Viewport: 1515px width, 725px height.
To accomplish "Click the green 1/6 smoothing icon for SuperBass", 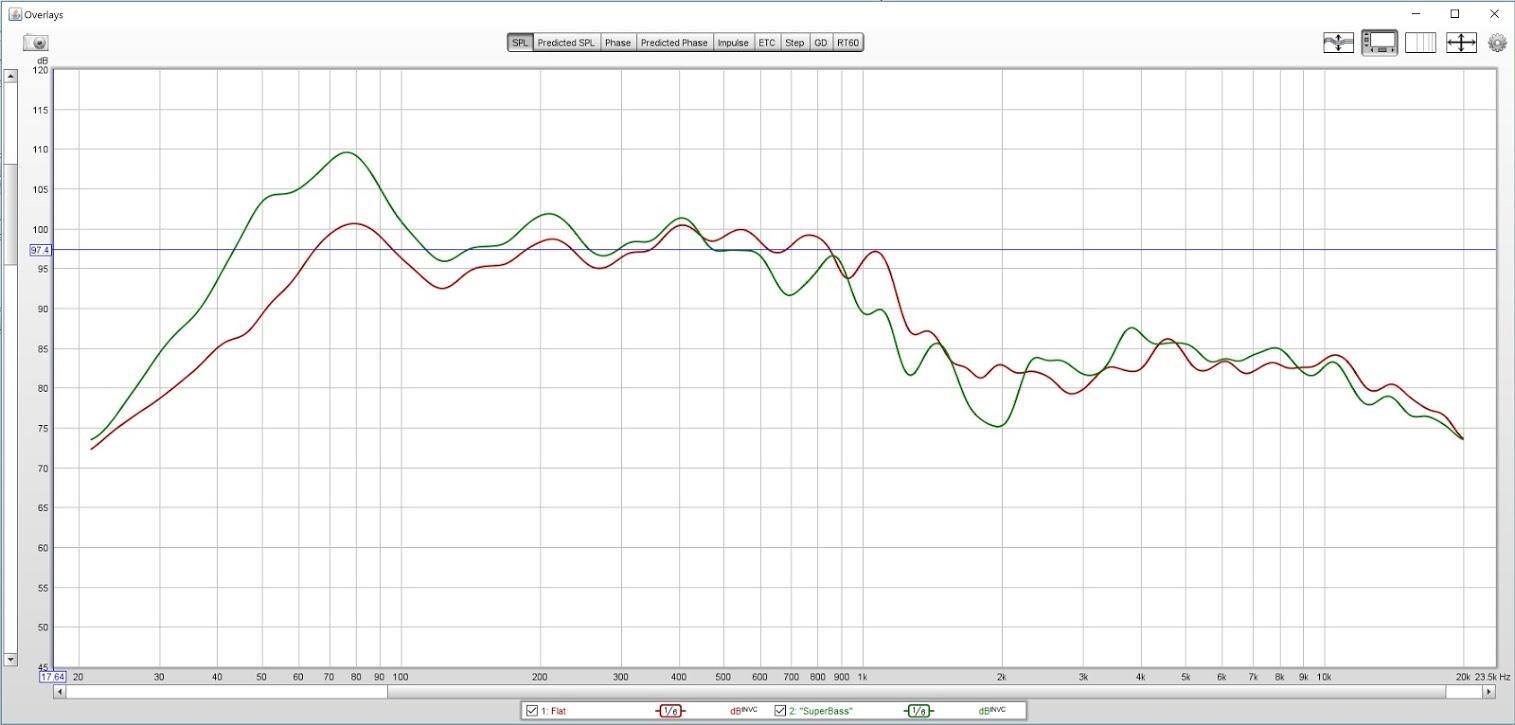I will (x=918, y=711).
